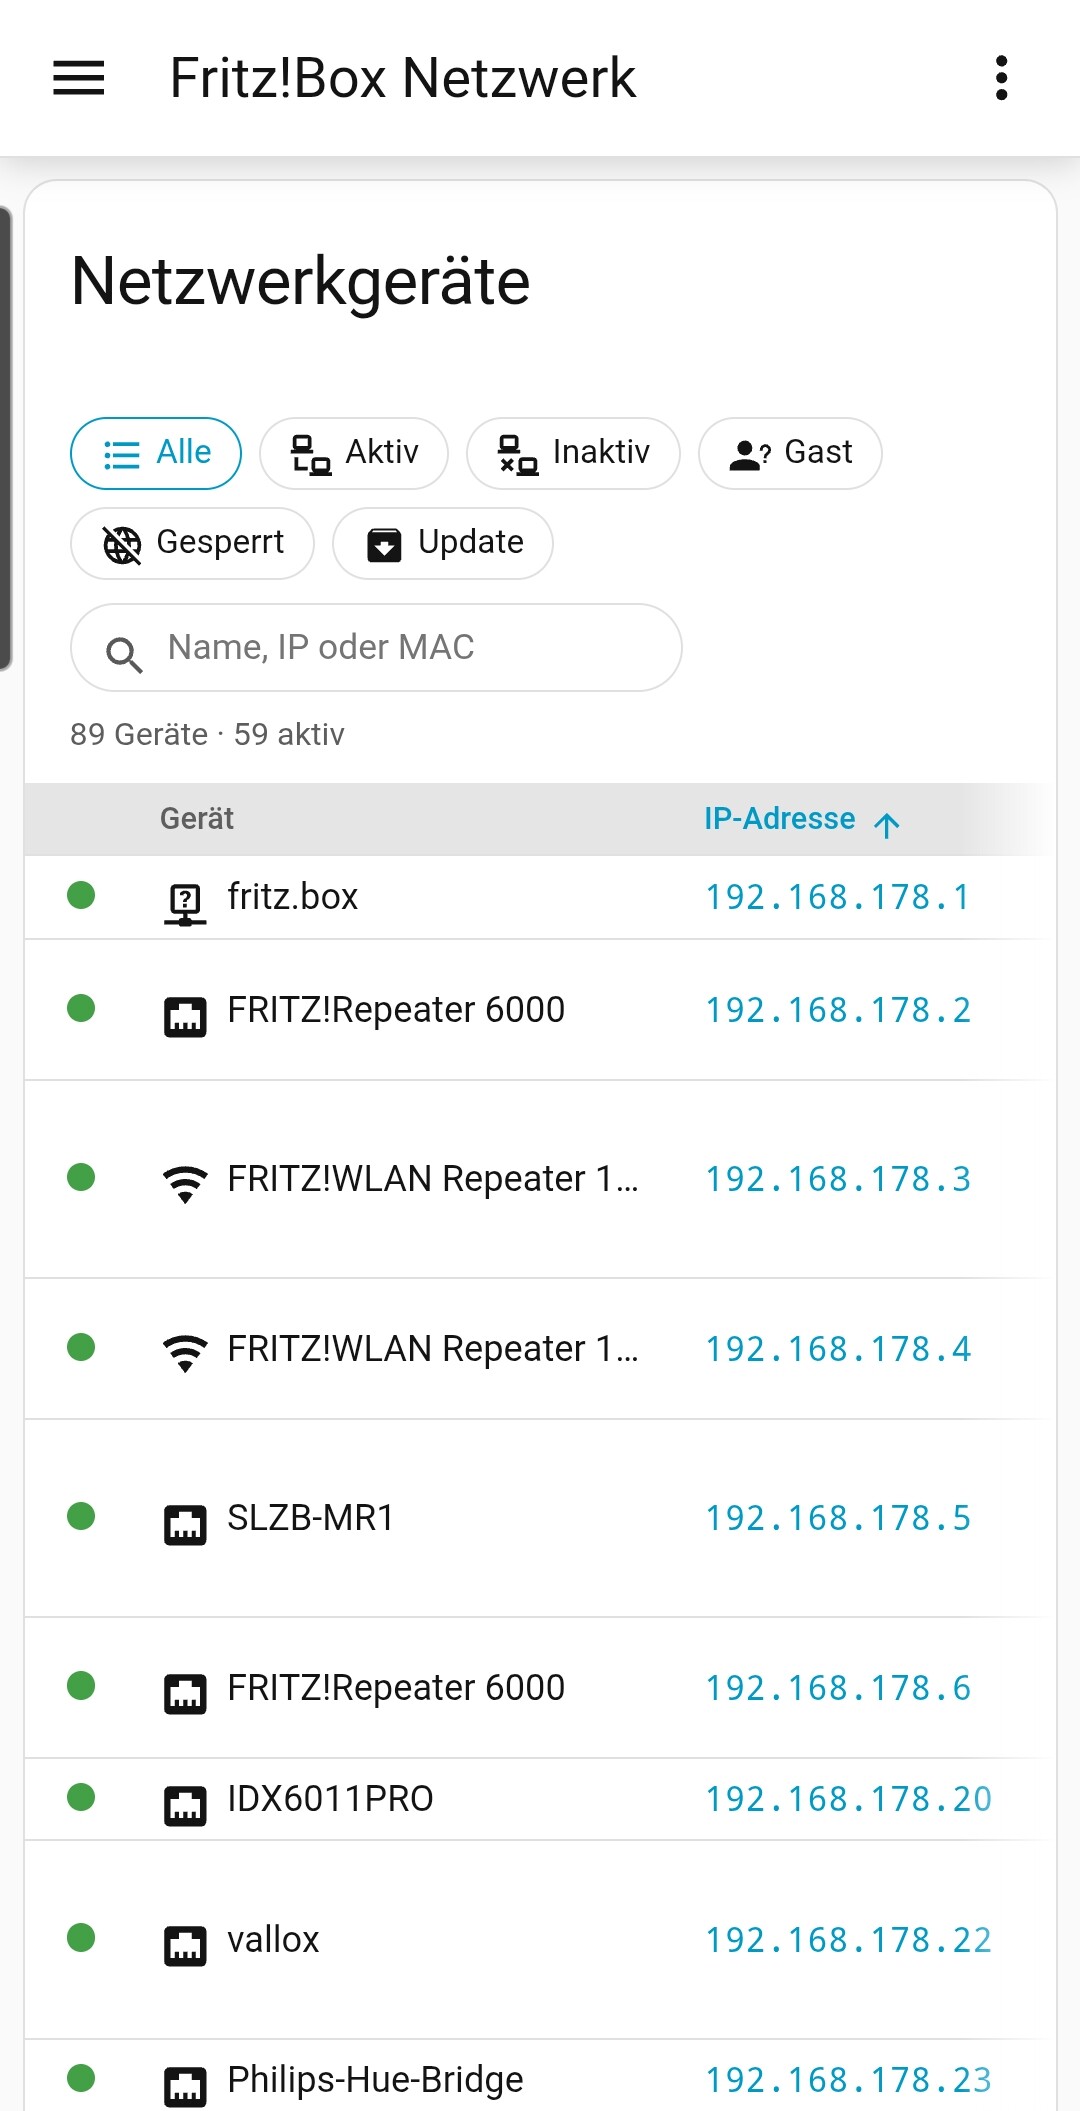Screen dimensions: 1080x2111
Task: Sort by IP-Adresse column header
Action: [780, 819]
